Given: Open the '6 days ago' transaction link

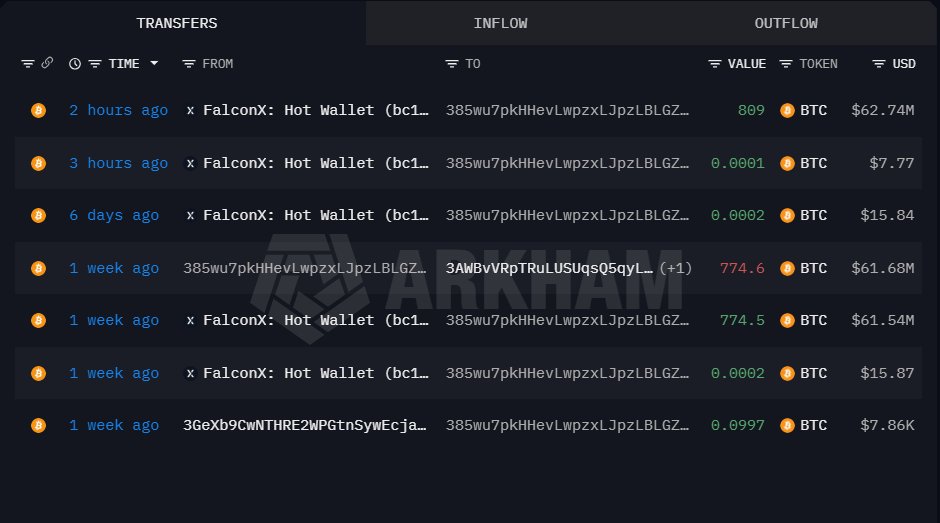Looking at the screenshot, I should tap(114, 215).
